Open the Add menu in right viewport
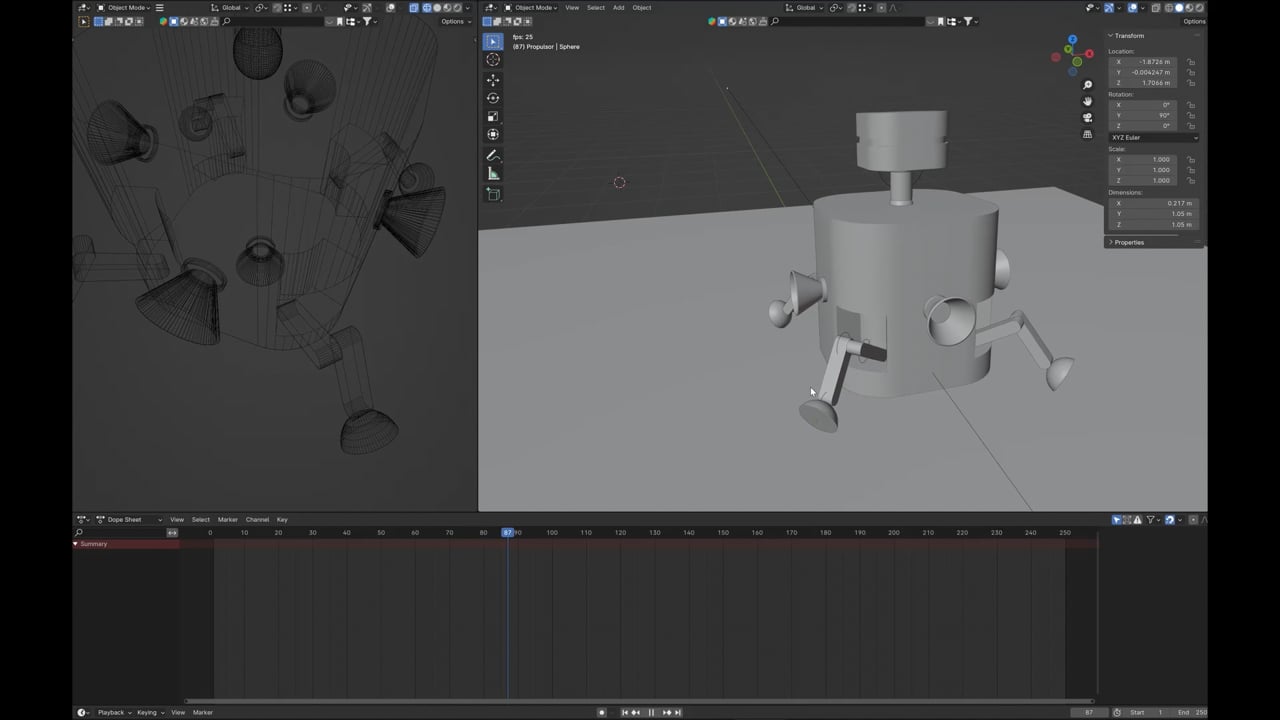Screen dimensions: 1280x720 click(618, 8)
